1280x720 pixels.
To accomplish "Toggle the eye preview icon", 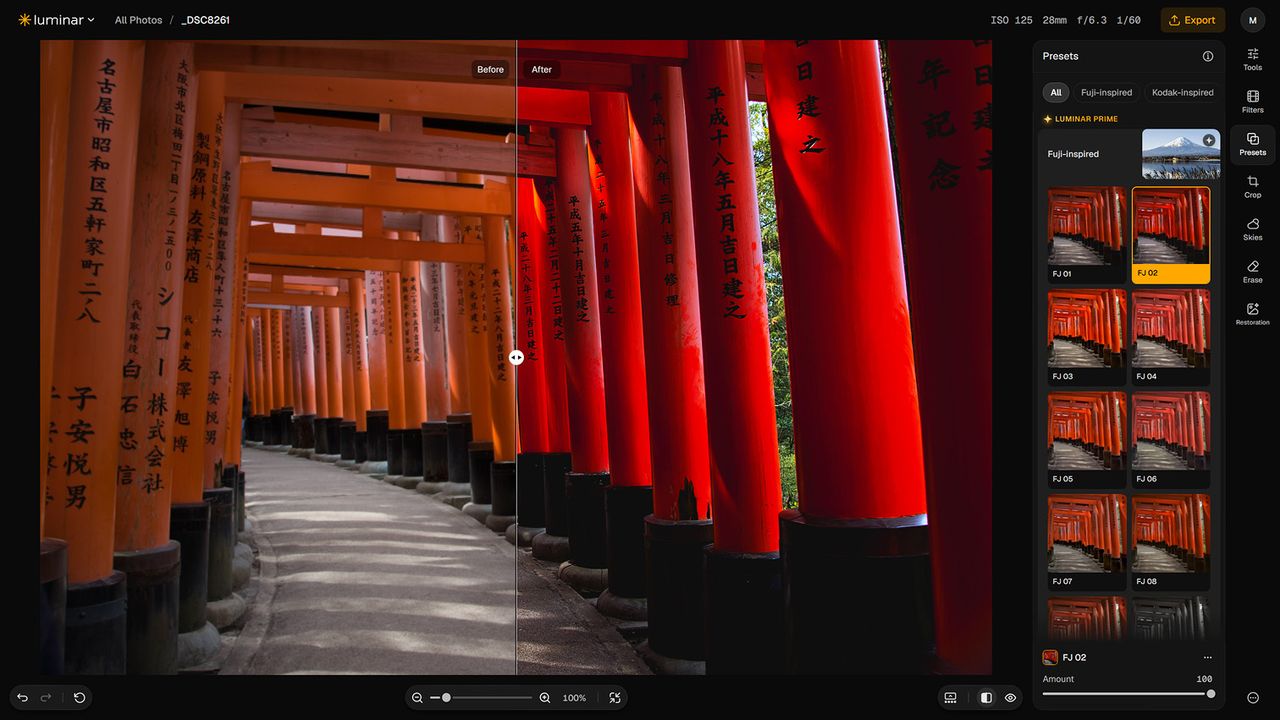I will [1010, 698].
